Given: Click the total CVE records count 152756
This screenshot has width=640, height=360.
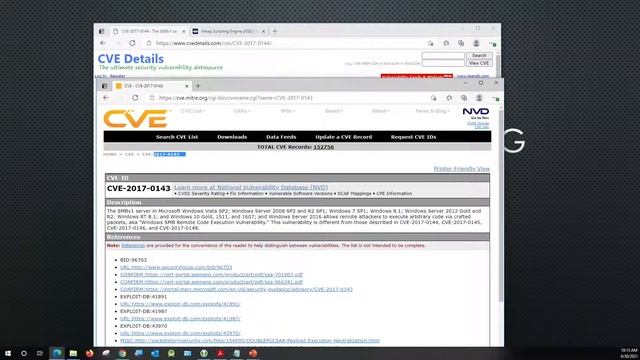Looking at the screenshot, I should click(x=323, y=147).
